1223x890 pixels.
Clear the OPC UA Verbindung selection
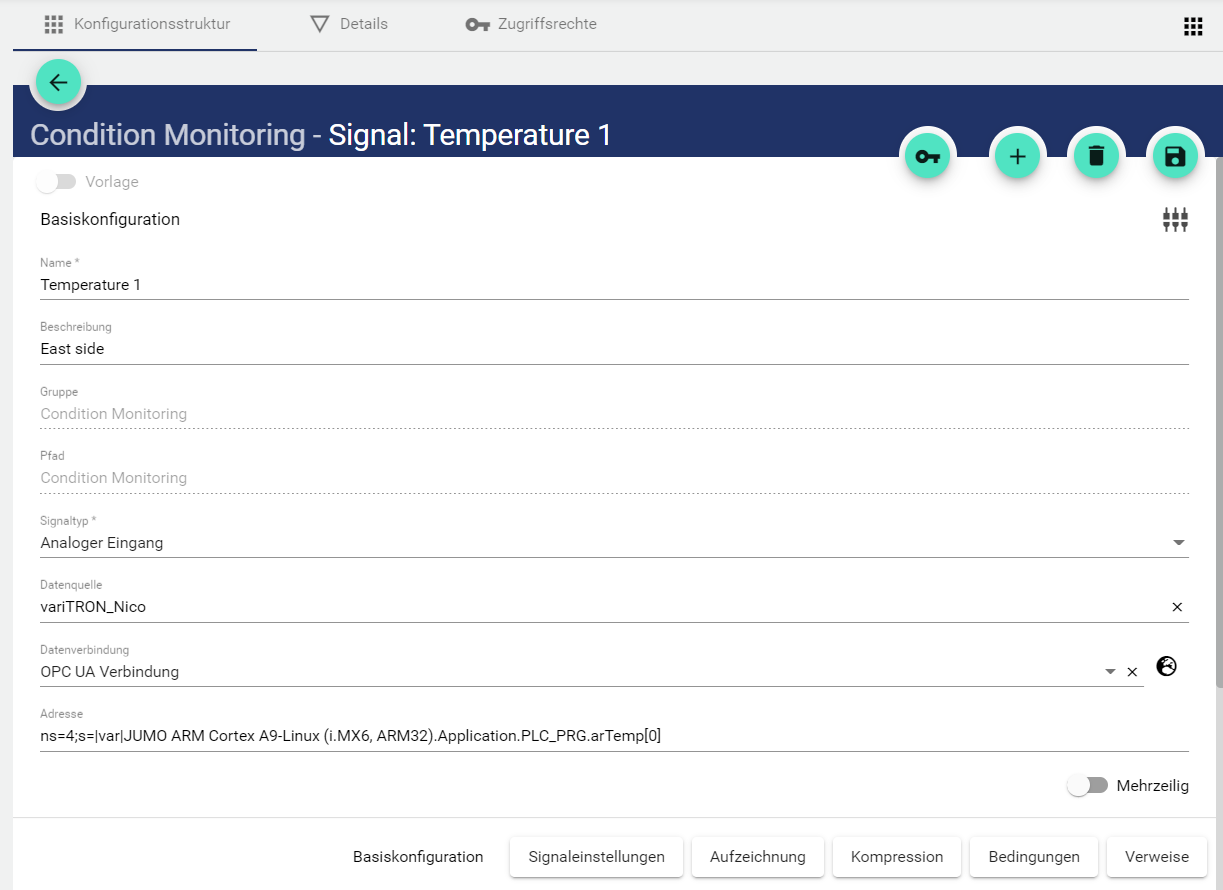point(1132,672)
